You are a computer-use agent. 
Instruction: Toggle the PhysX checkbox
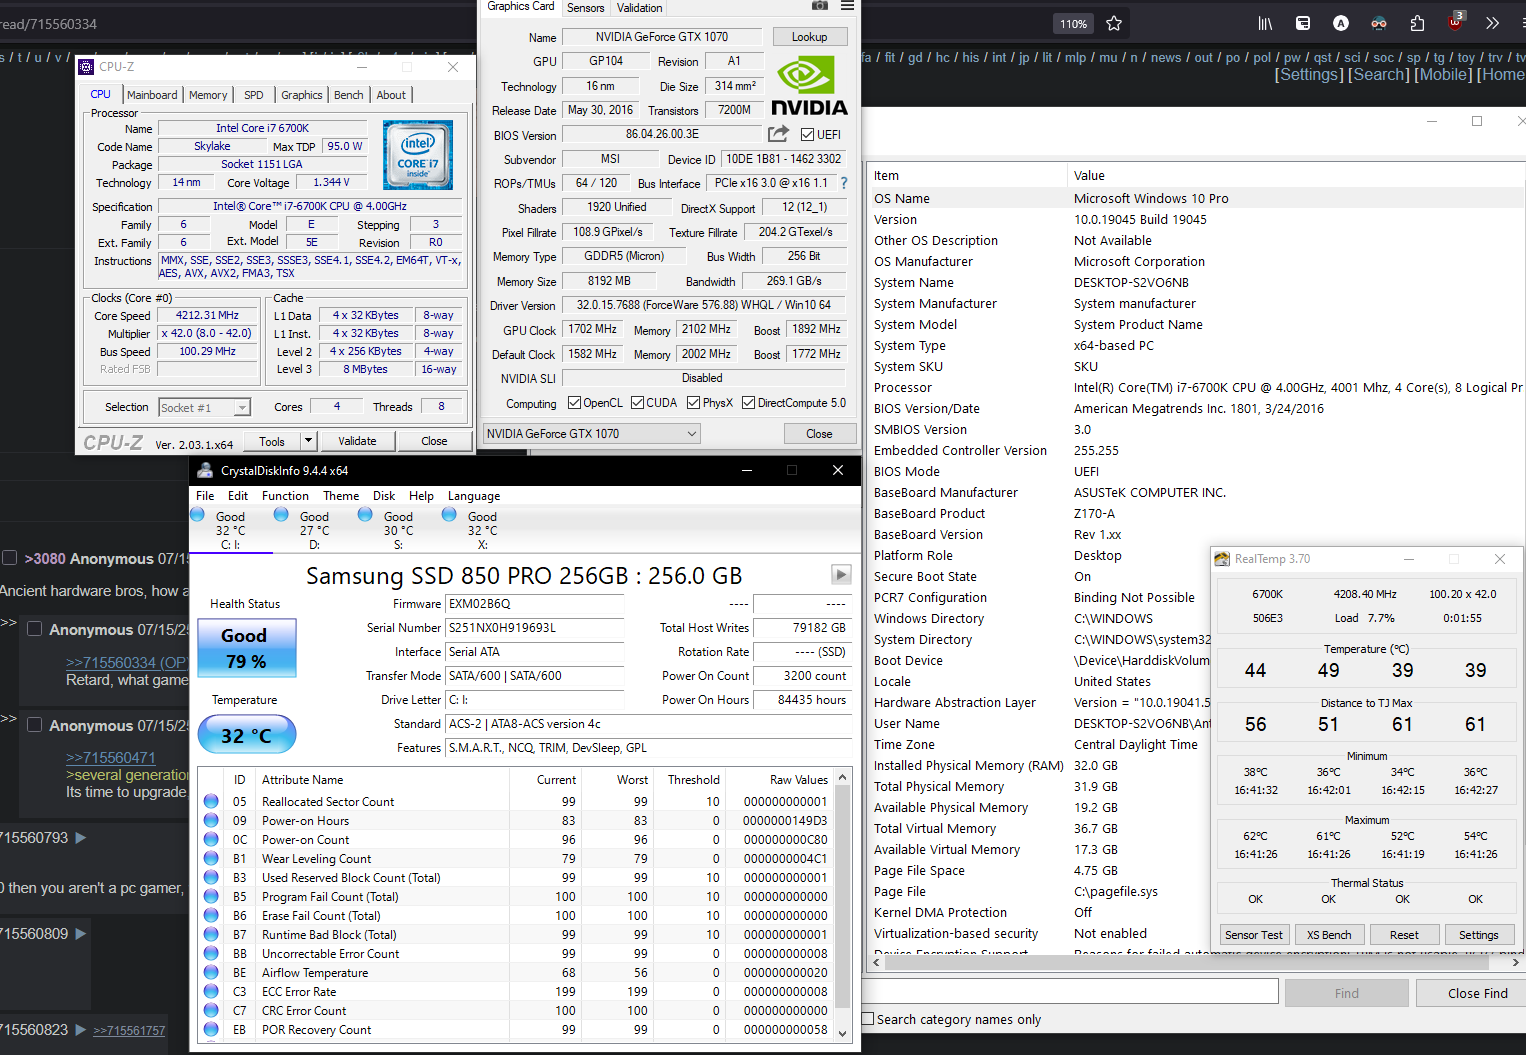tap(693, 403)
